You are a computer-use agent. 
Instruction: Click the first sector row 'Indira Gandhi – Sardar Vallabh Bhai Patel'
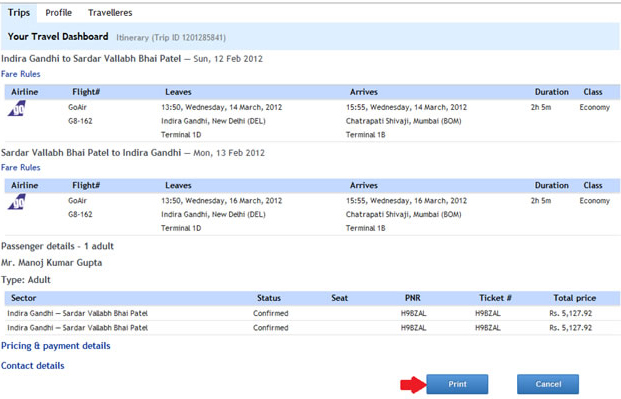pyautogui.click(x=77, y=313)
